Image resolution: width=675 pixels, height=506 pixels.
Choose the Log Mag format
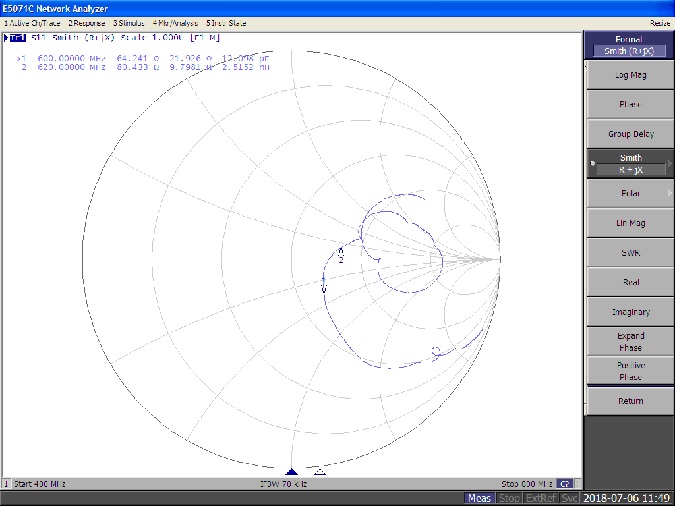pos(630,75)
